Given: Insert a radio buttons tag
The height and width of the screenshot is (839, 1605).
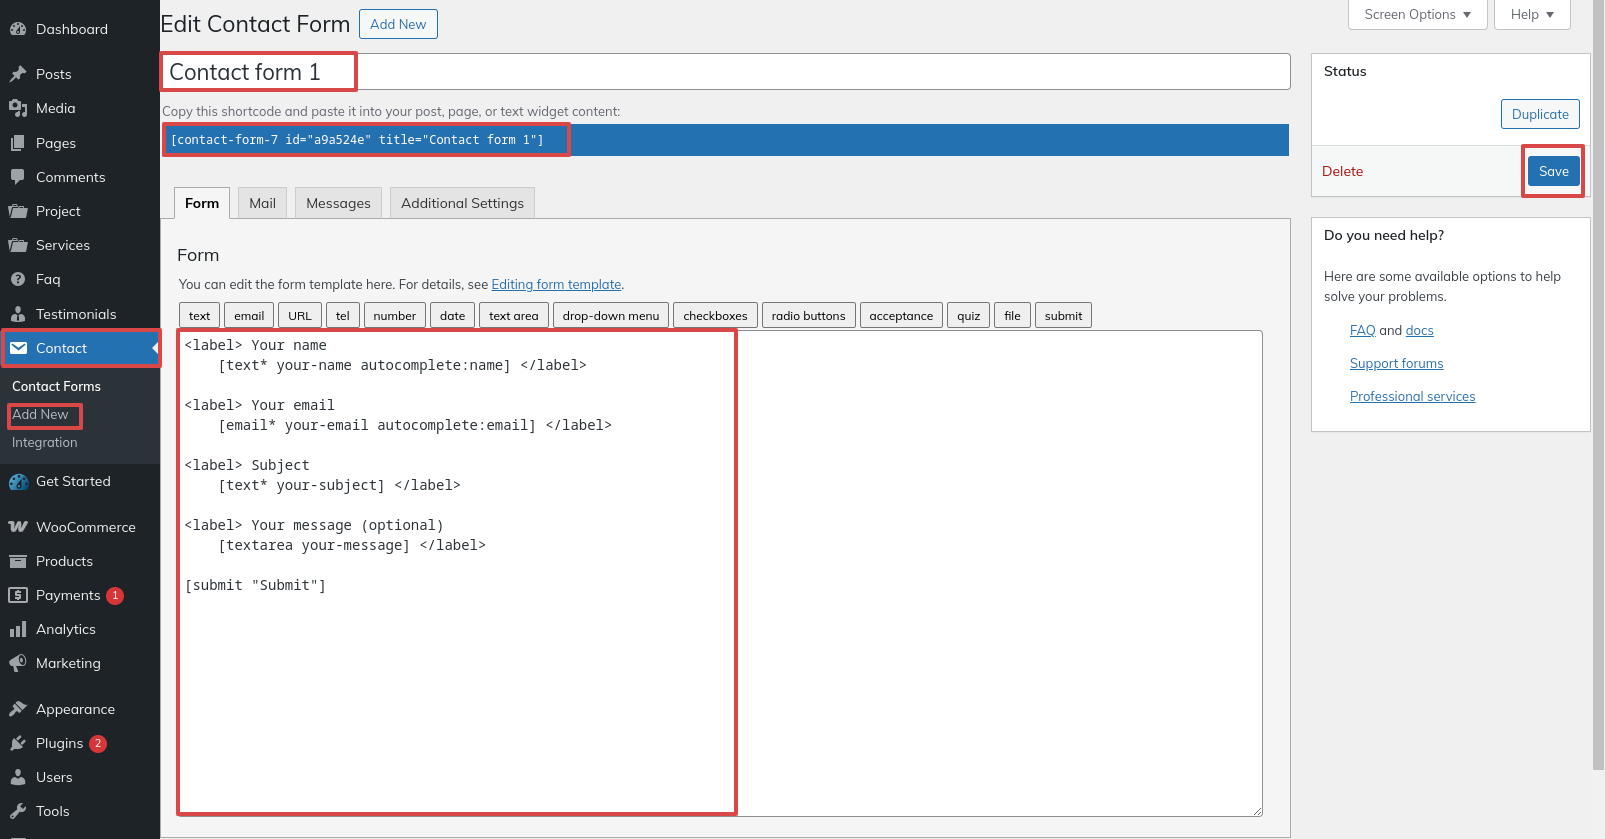Looking at the screenshot, I should [808, 315].
